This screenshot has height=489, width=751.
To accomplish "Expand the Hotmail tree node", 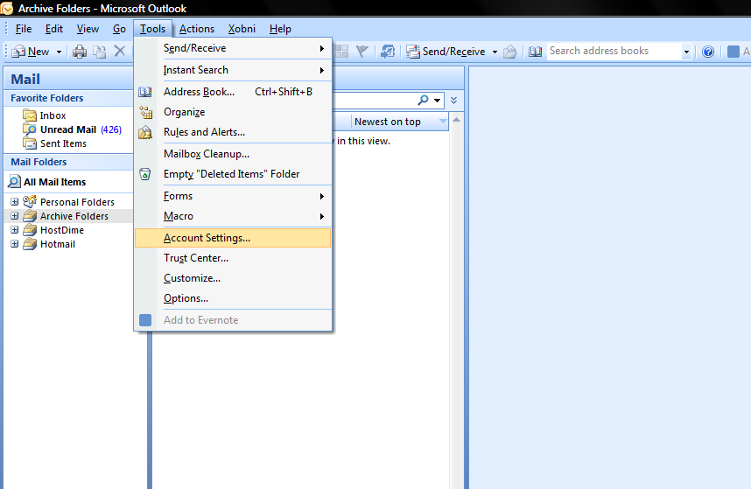I will 14,244.
